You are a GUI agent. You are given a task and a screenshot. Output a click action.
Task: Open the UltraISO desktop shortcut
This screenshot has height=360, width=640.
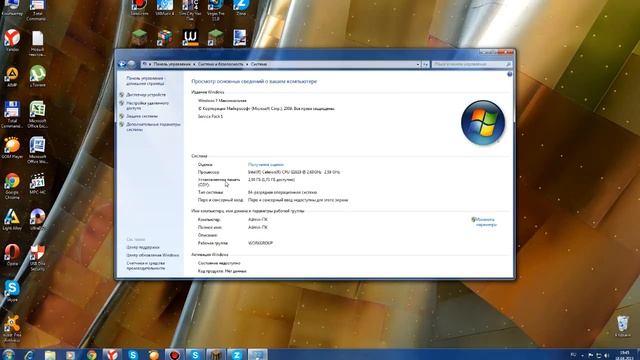[38, 220]
